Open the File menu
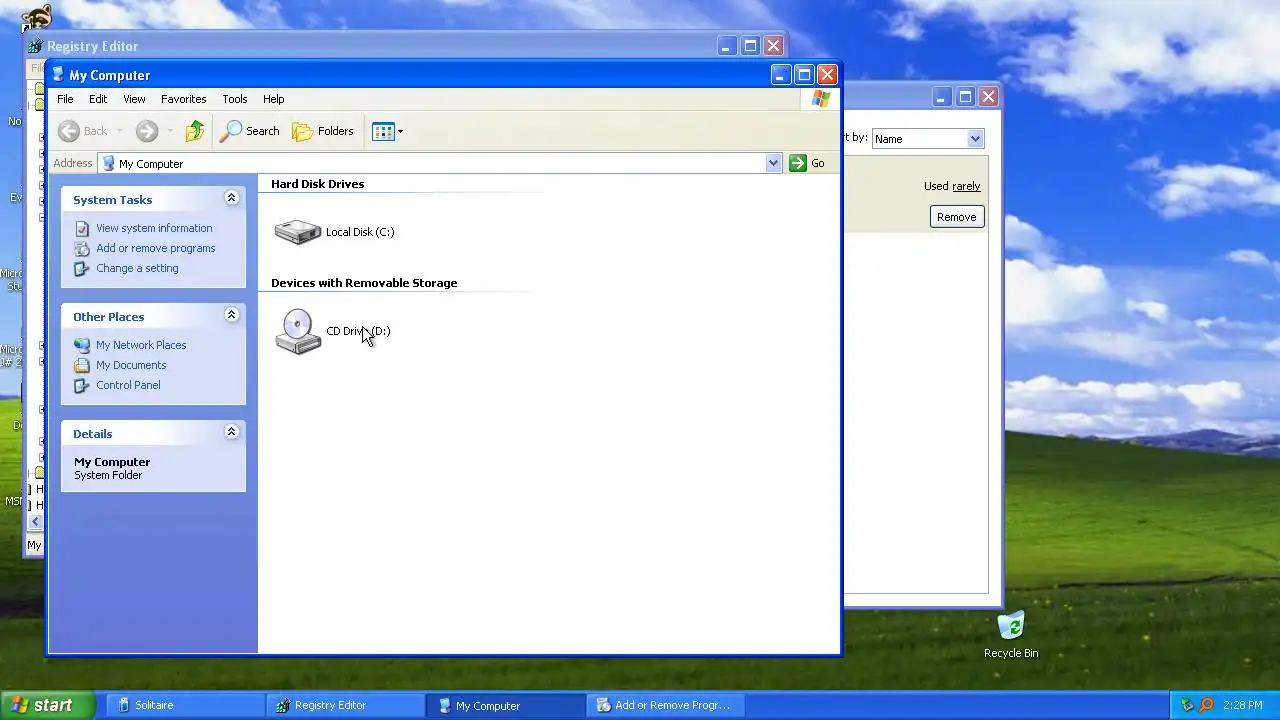This screenshot has height=720, width=1280. (x=65, y=99)
